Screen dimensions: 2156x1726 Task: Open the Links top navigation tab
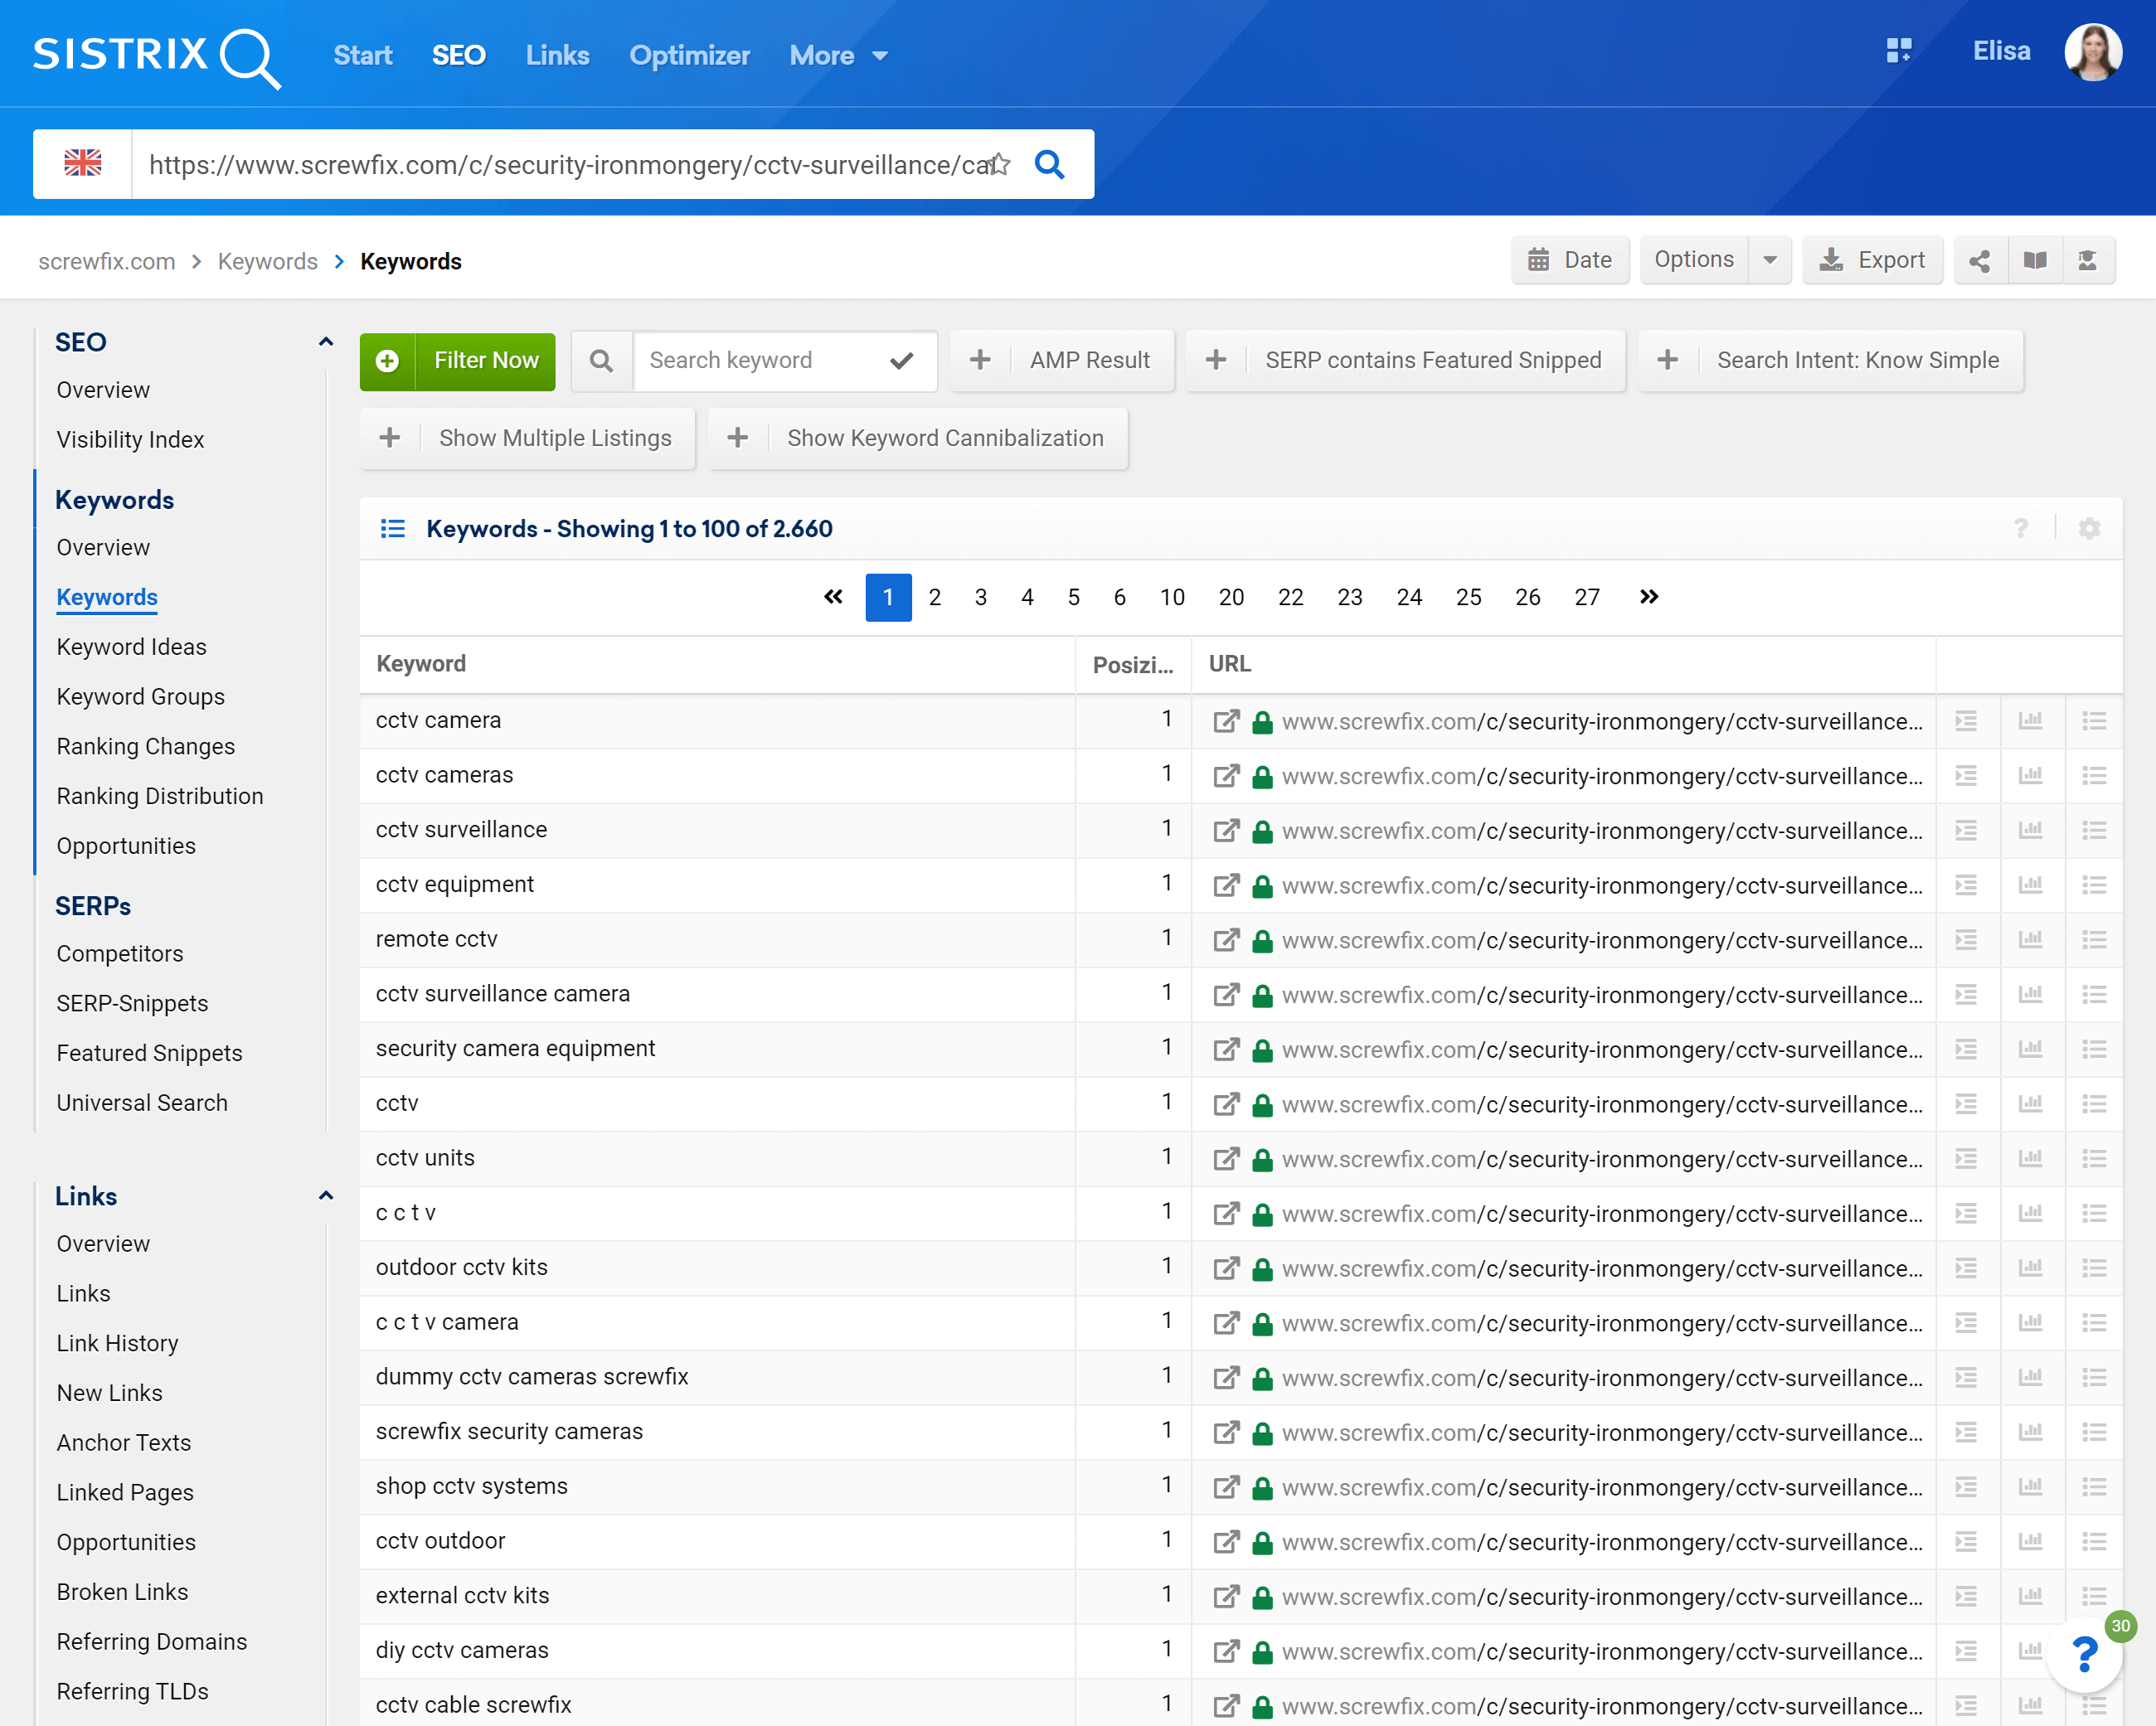[x=557, y=56]
